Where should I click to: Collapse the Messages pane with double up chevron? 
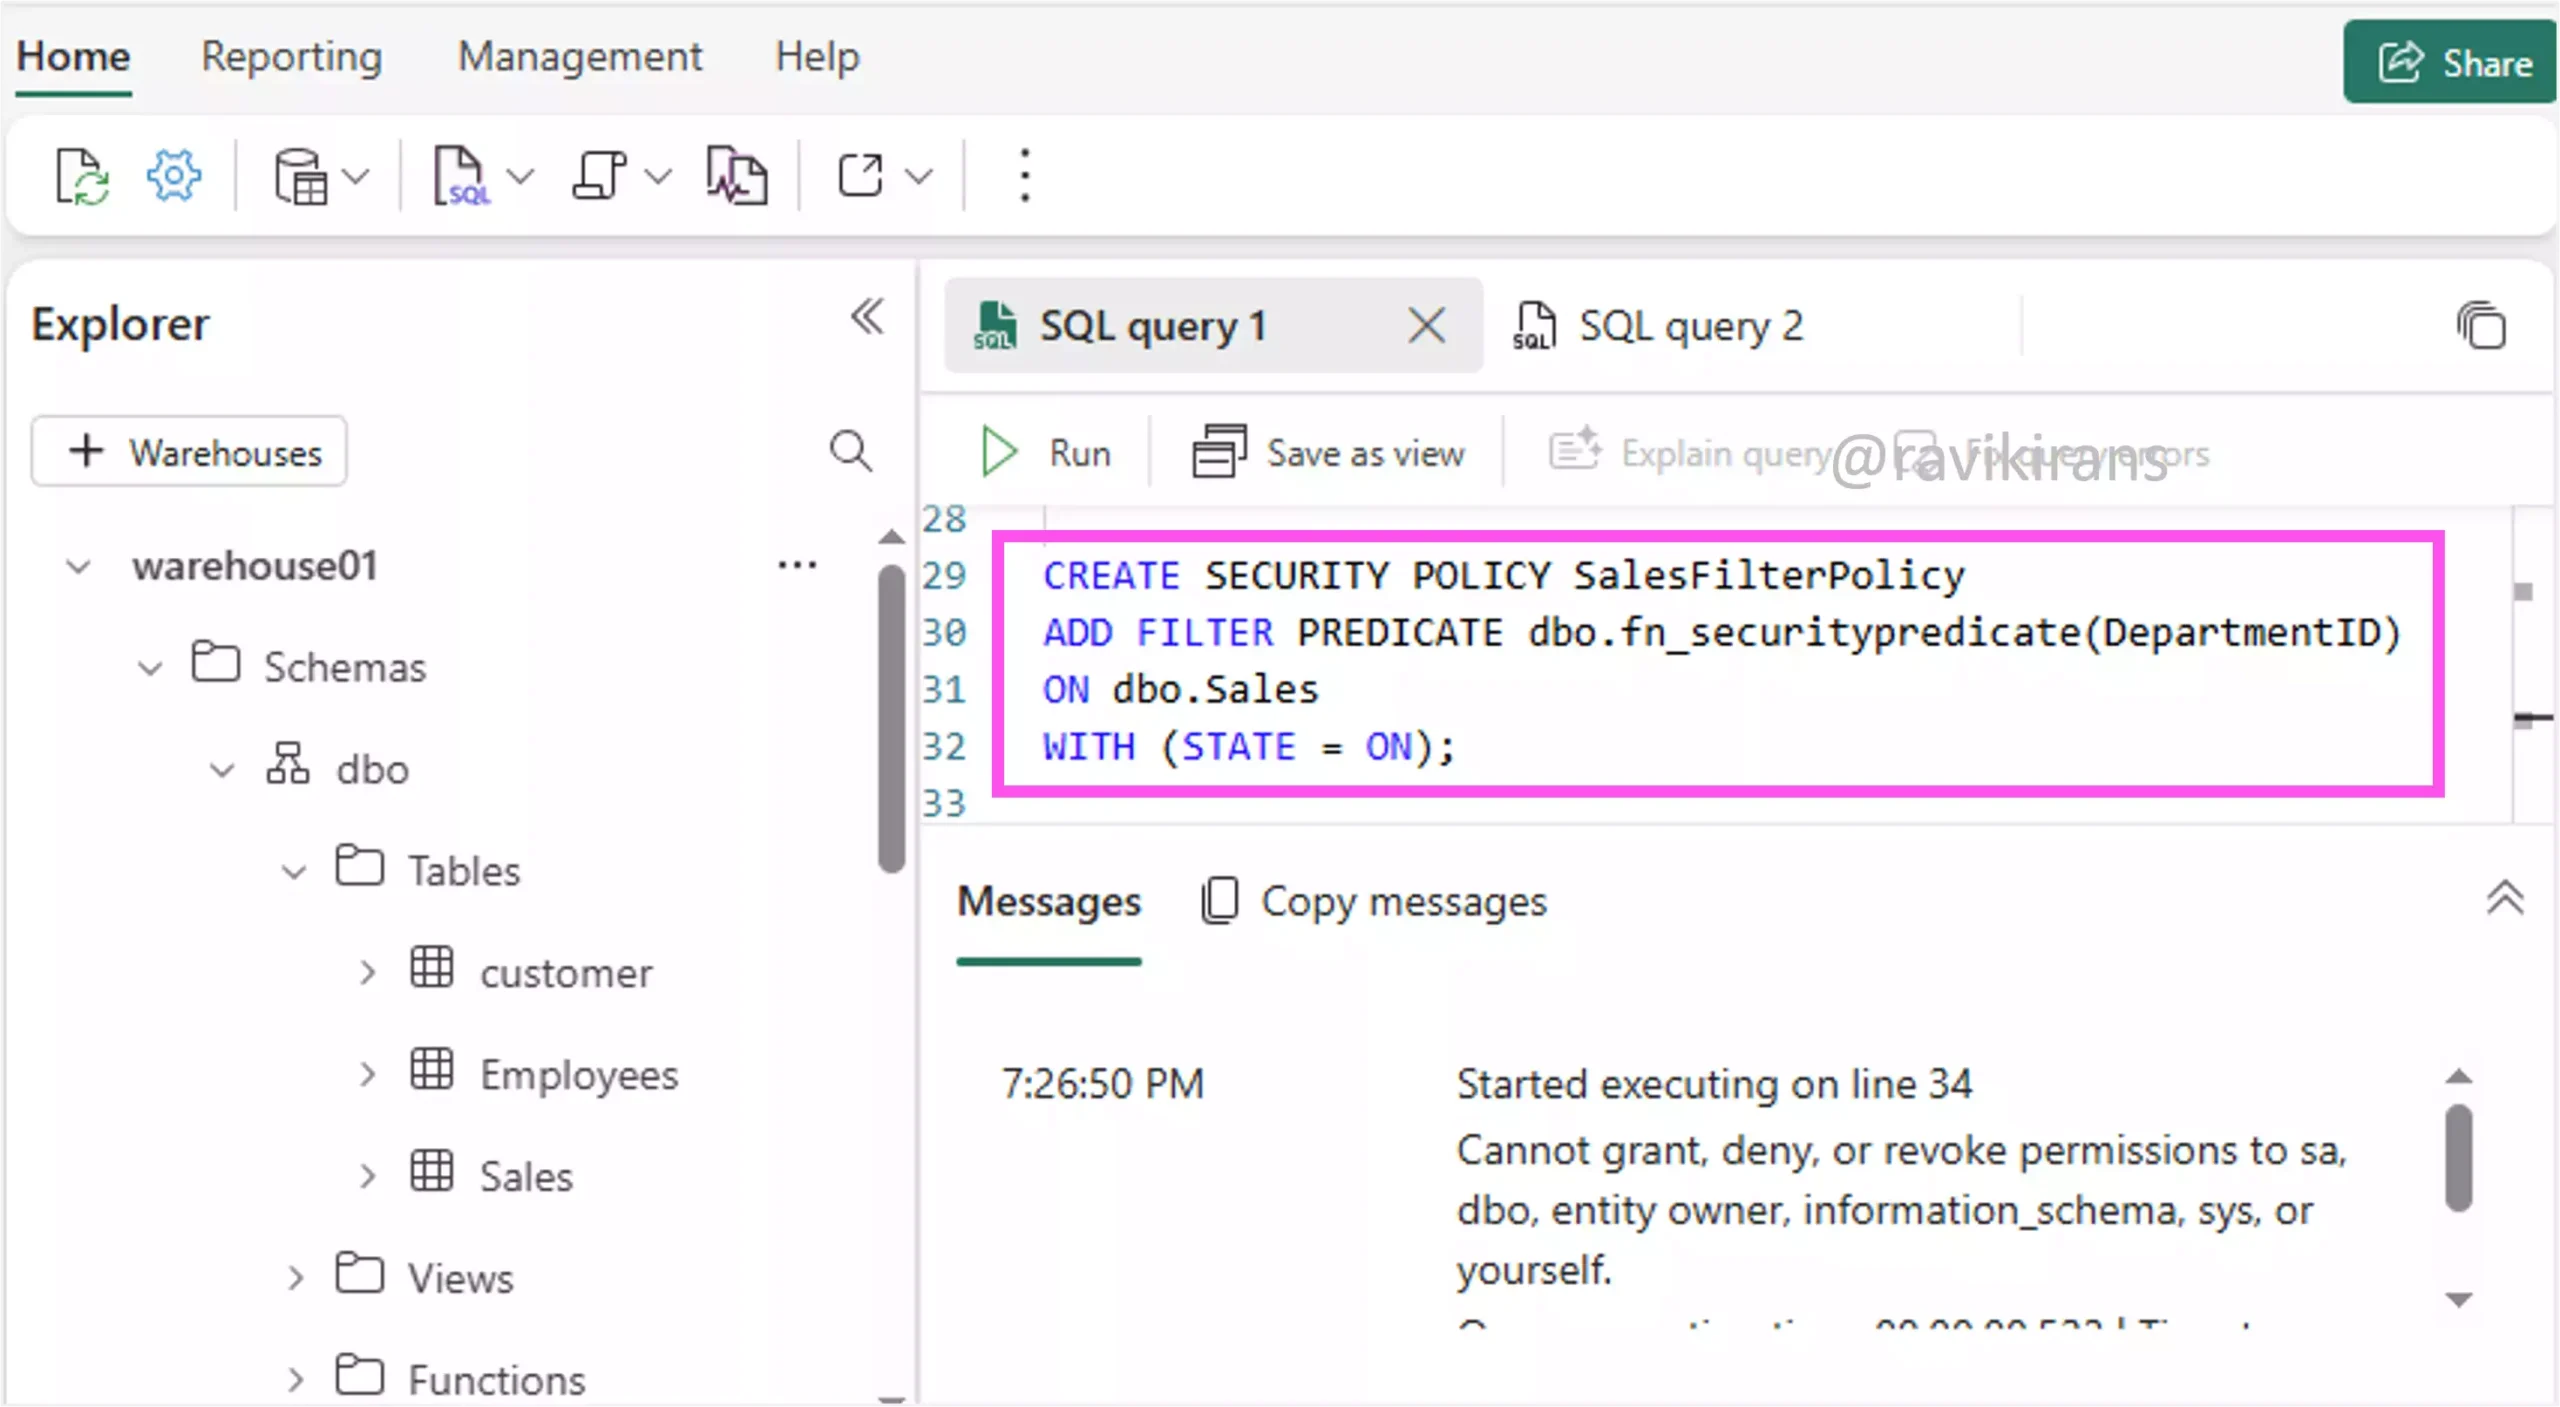(x=2504, y=898)
